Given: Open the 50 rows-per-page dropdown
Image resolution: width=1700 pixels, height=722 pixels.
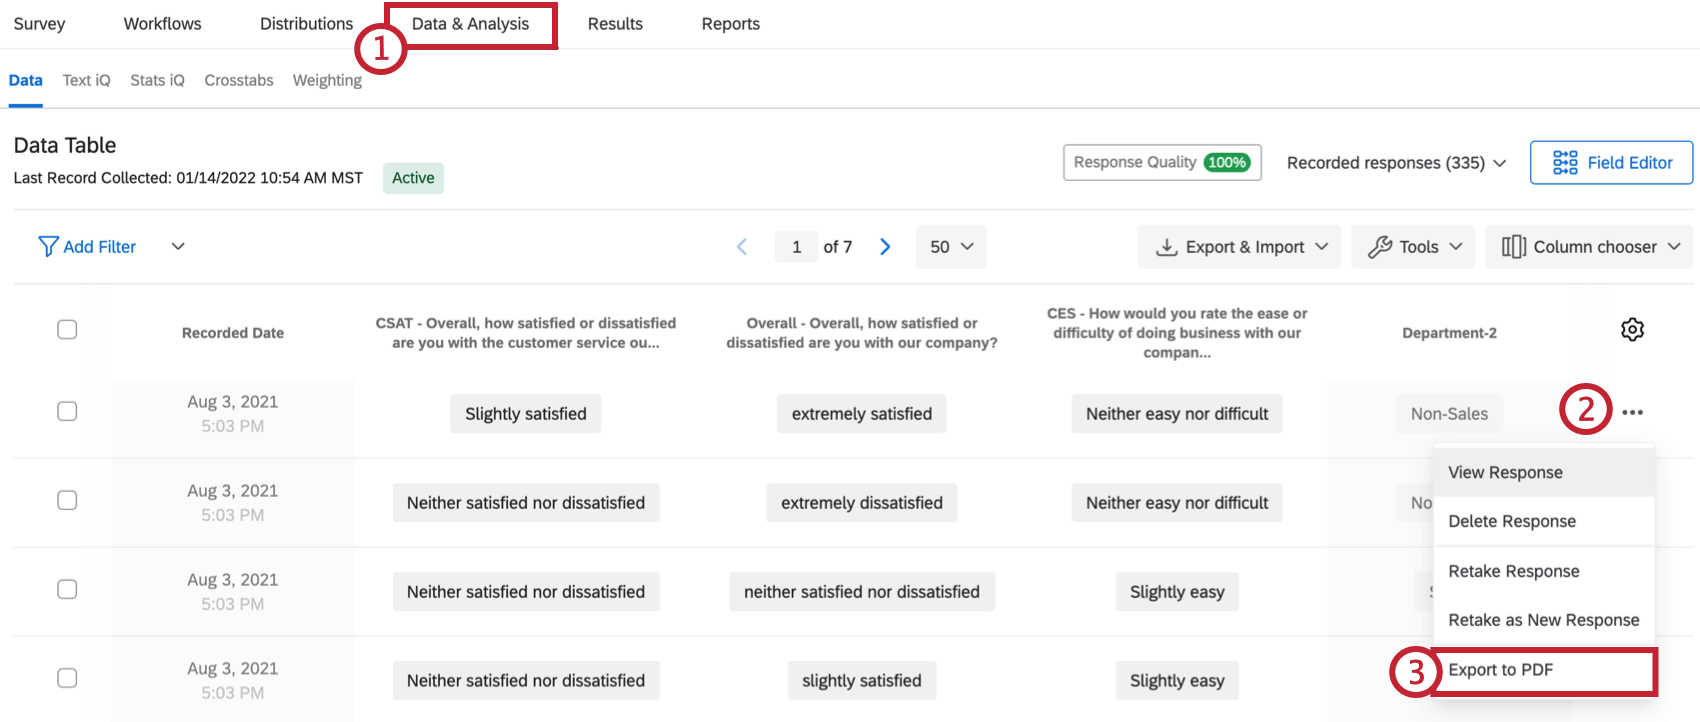Looking at the screenshot, I should click(x=950, y=247).
